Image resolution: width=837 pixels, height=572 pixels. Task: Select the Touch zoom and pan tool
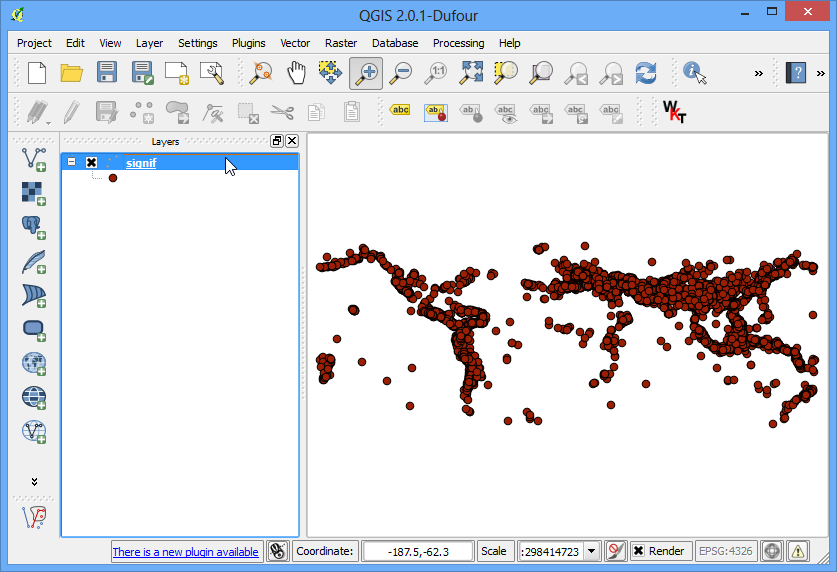pyautogui.click(x=262, y=73)
